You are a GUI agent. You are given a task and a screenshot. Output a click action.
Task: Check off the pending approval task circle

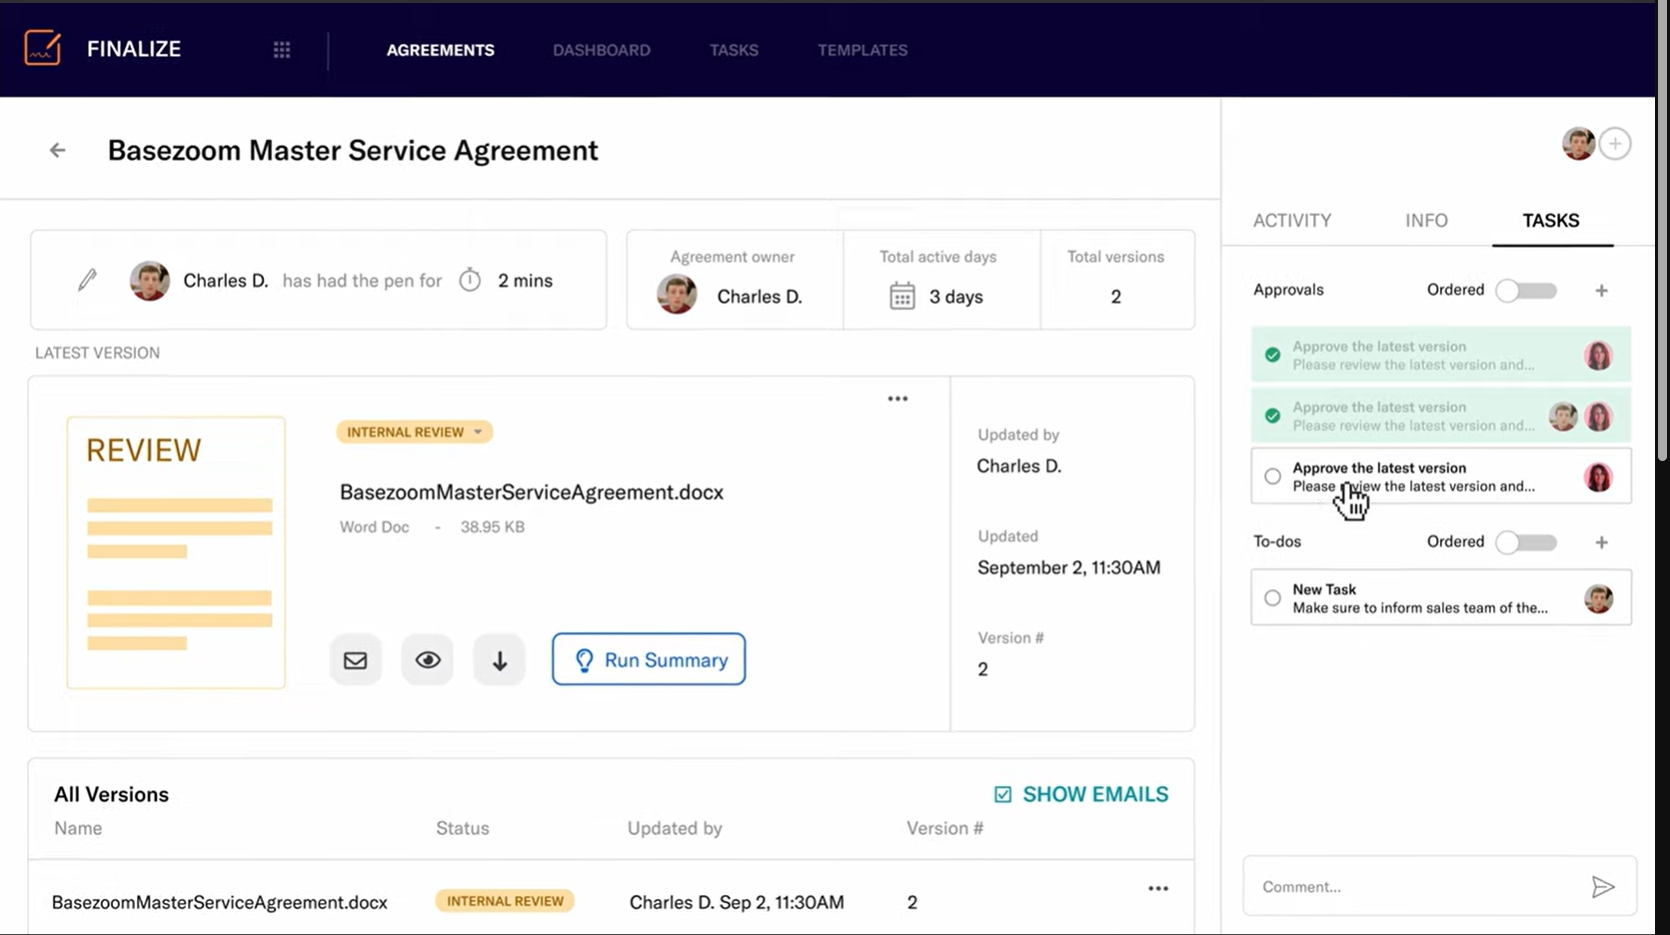click(1272, 476)
